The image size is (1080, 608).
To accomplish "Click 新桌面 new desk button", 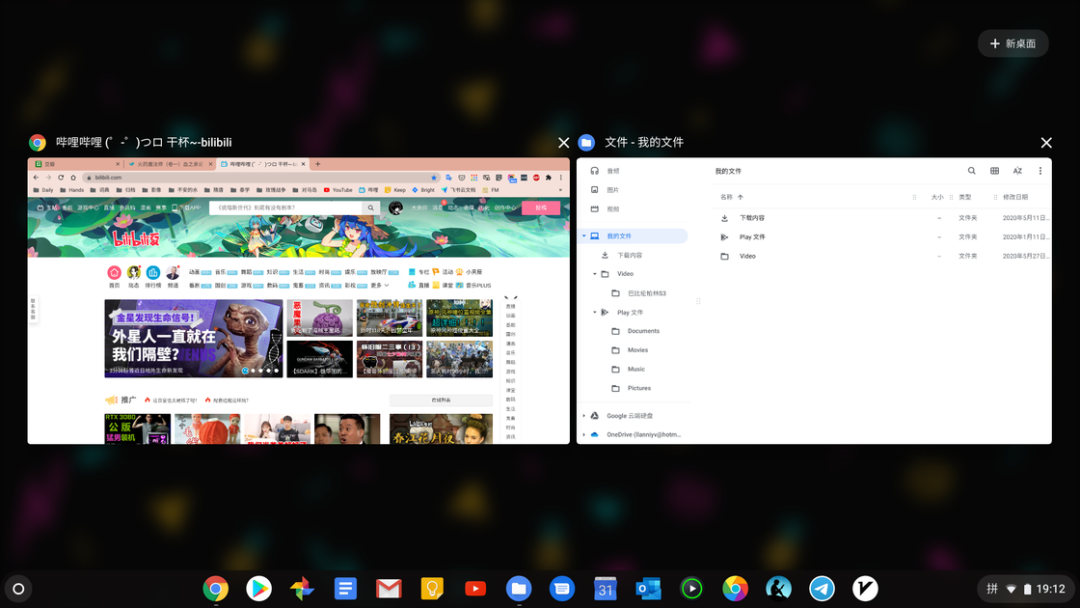I will 1012,43.
